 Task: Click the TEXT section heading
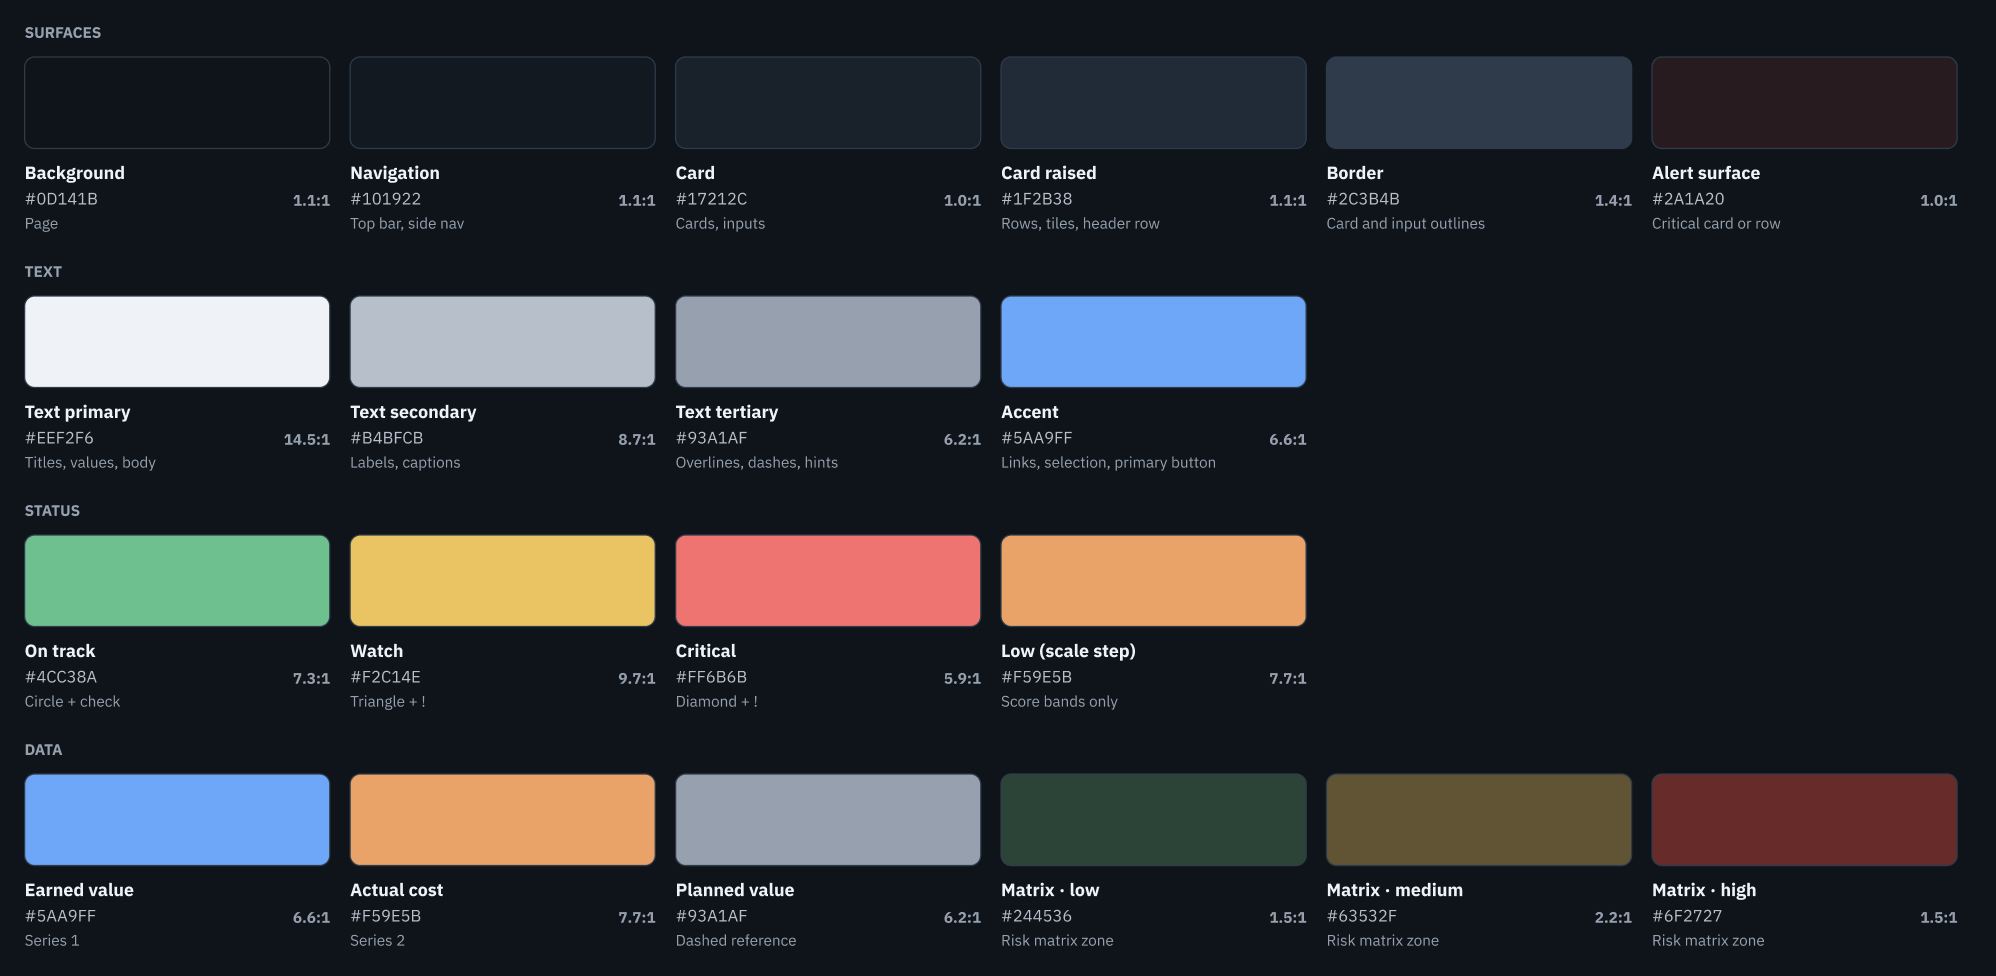point(43,272)
